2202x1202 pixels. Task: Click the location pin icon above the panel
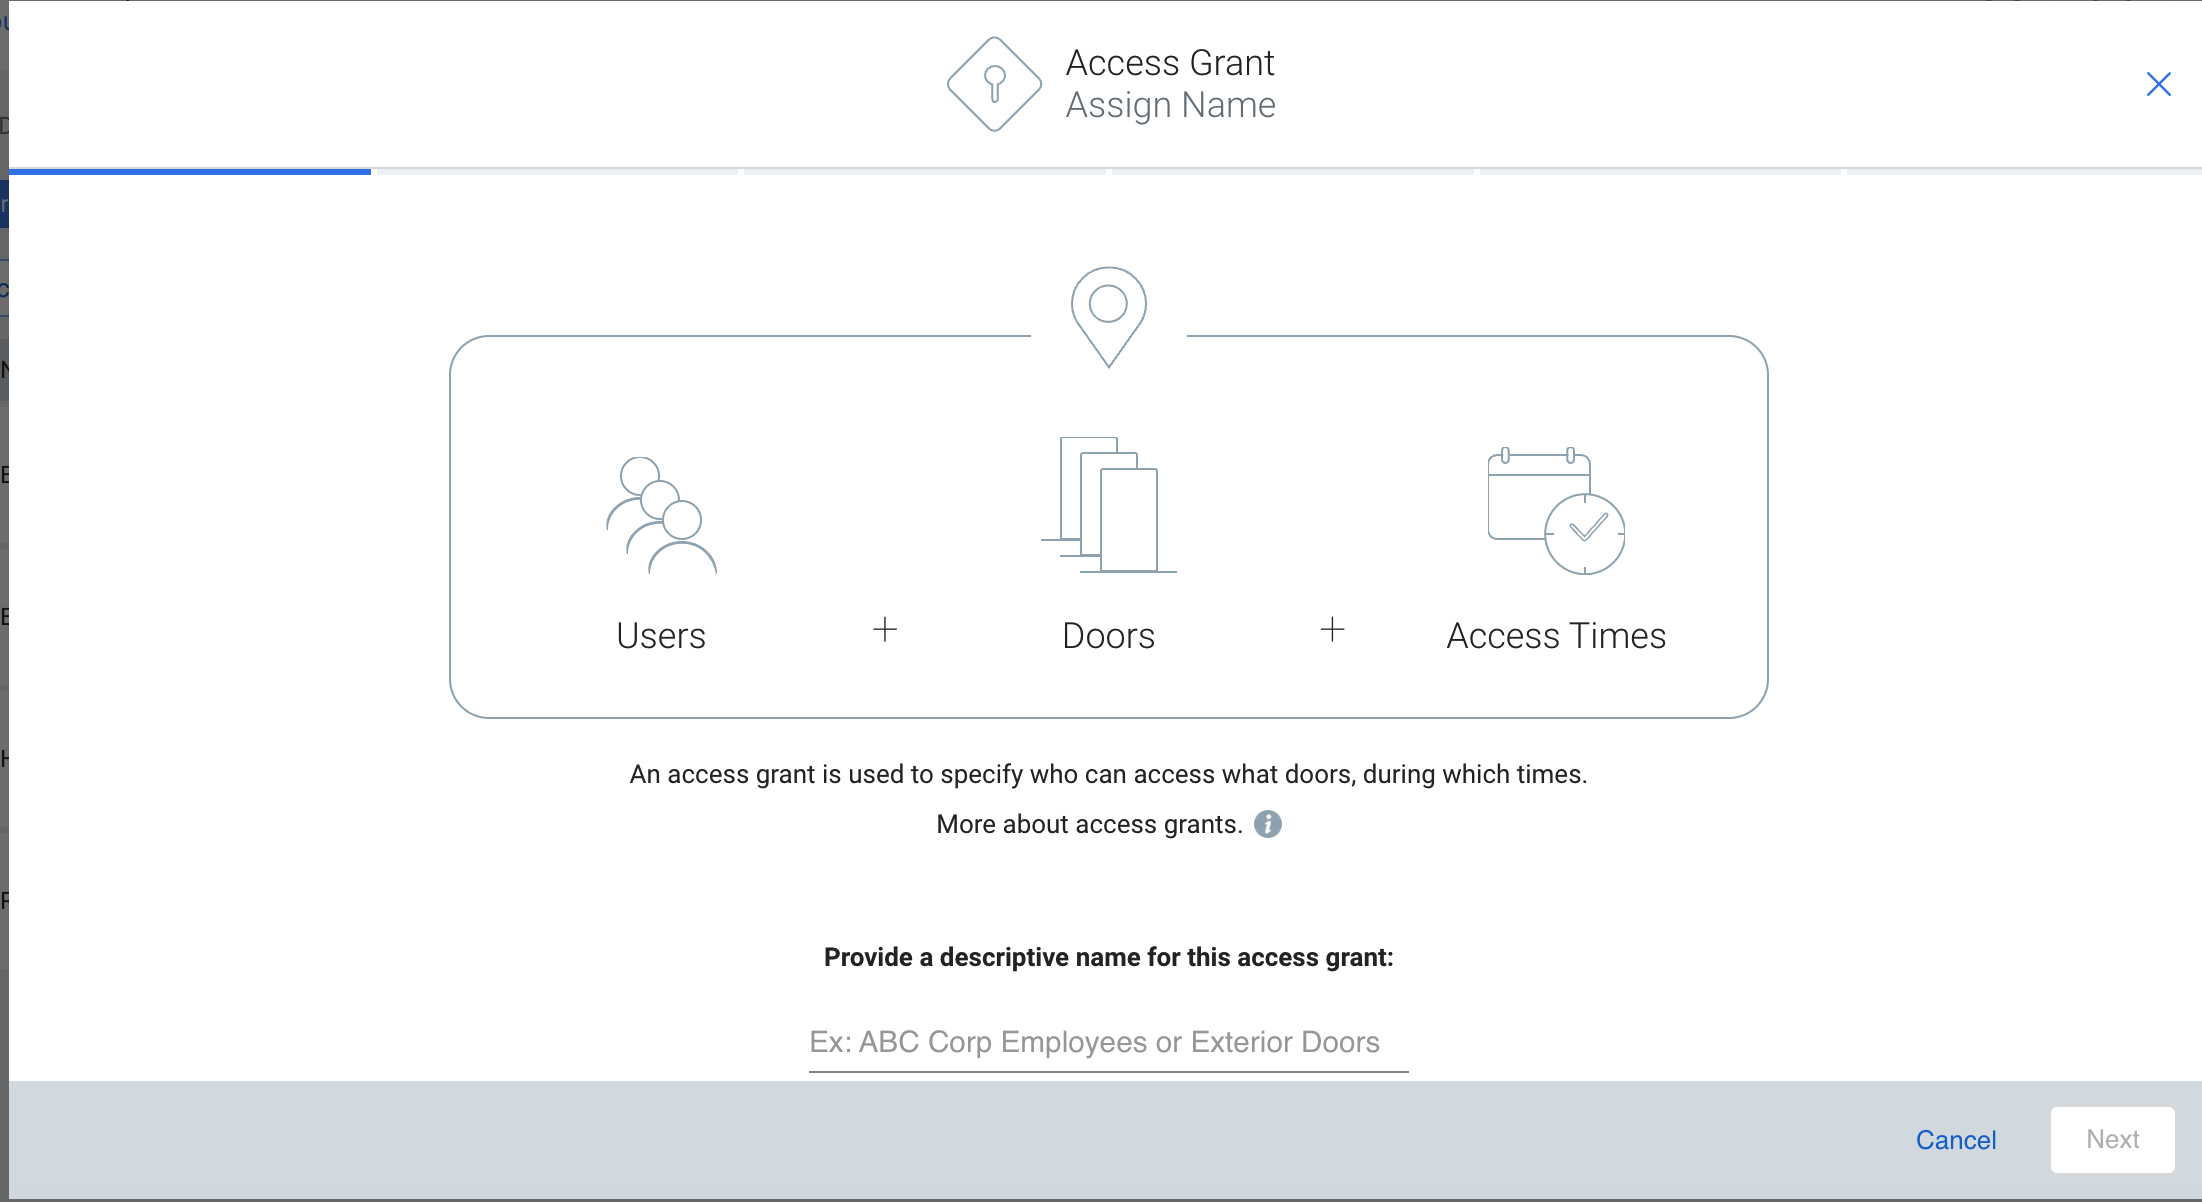tap(1108, 313)
